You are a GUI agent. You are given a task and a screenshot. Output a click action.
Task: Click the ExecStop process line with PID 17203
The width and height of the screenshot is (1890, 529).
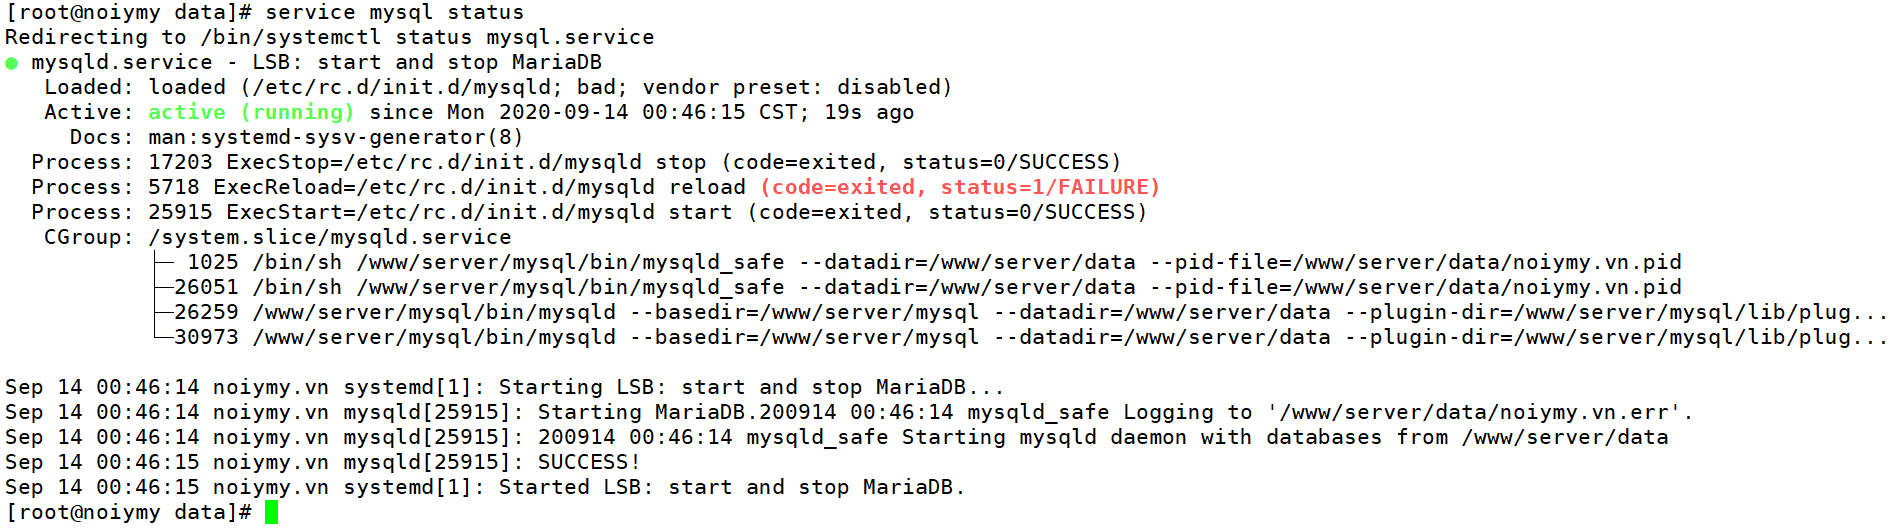coord(575,162)
